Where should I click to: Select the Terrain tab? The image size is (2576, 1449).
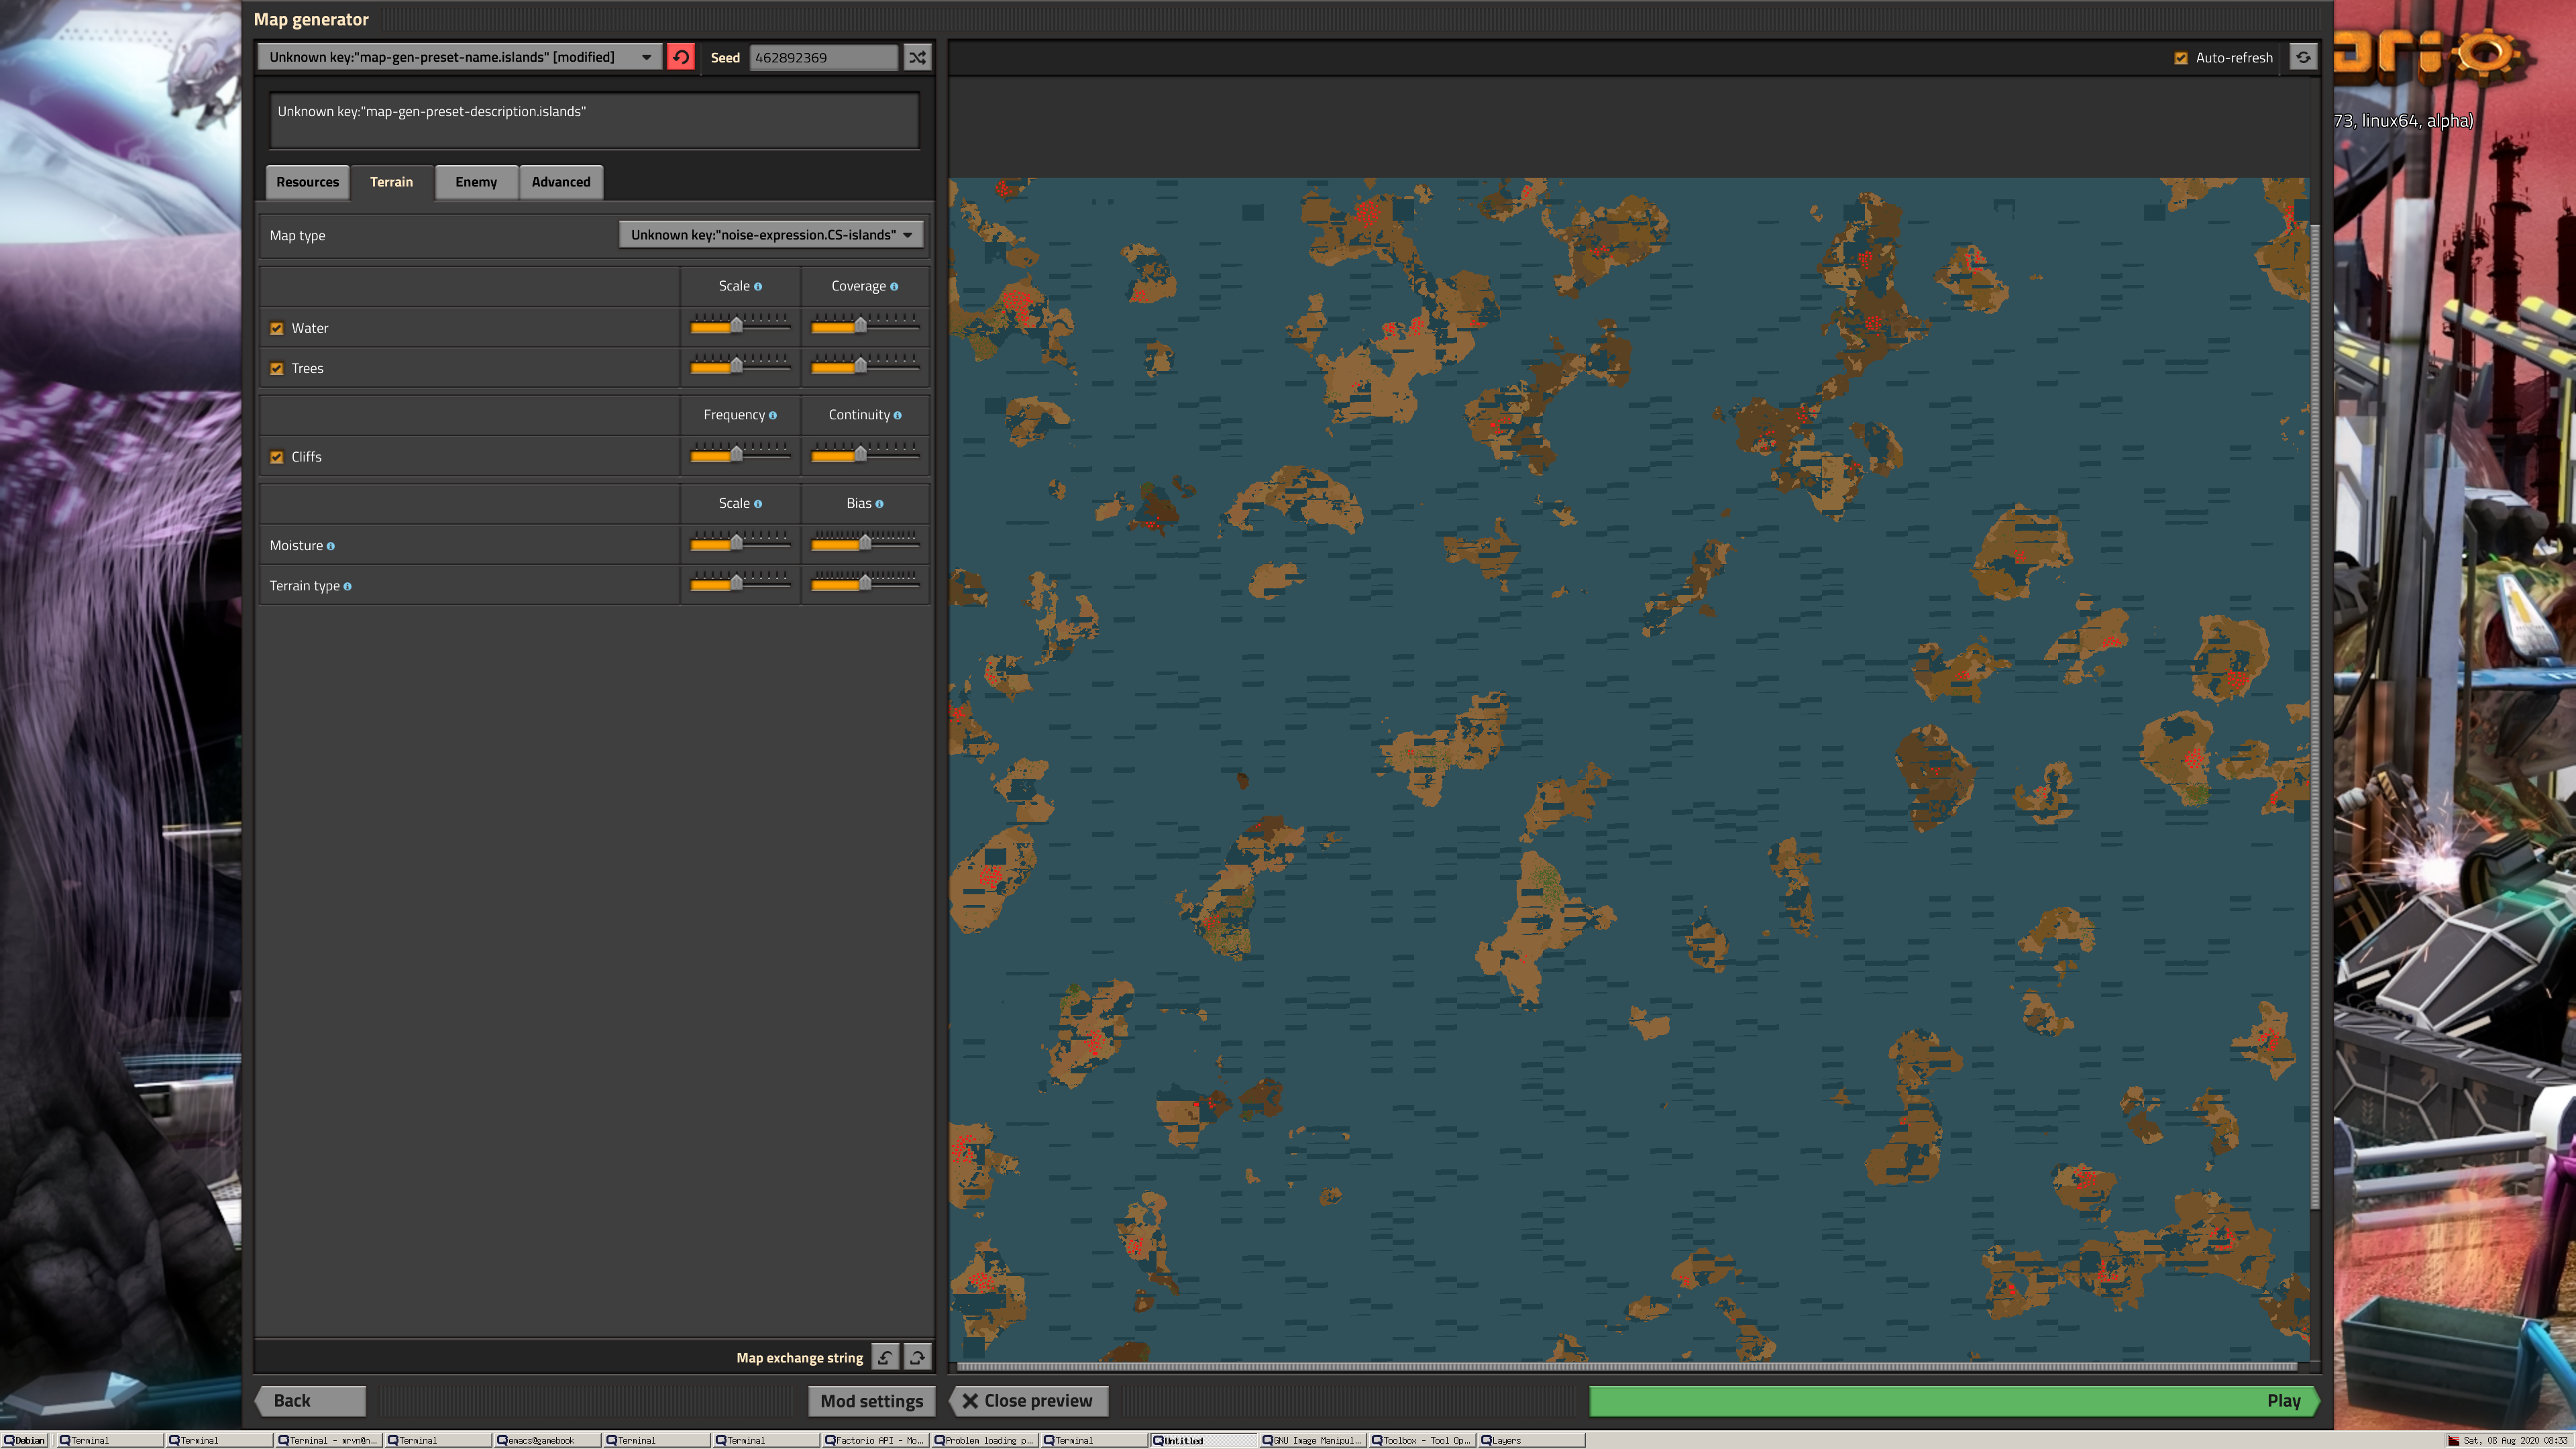point(391,182)
